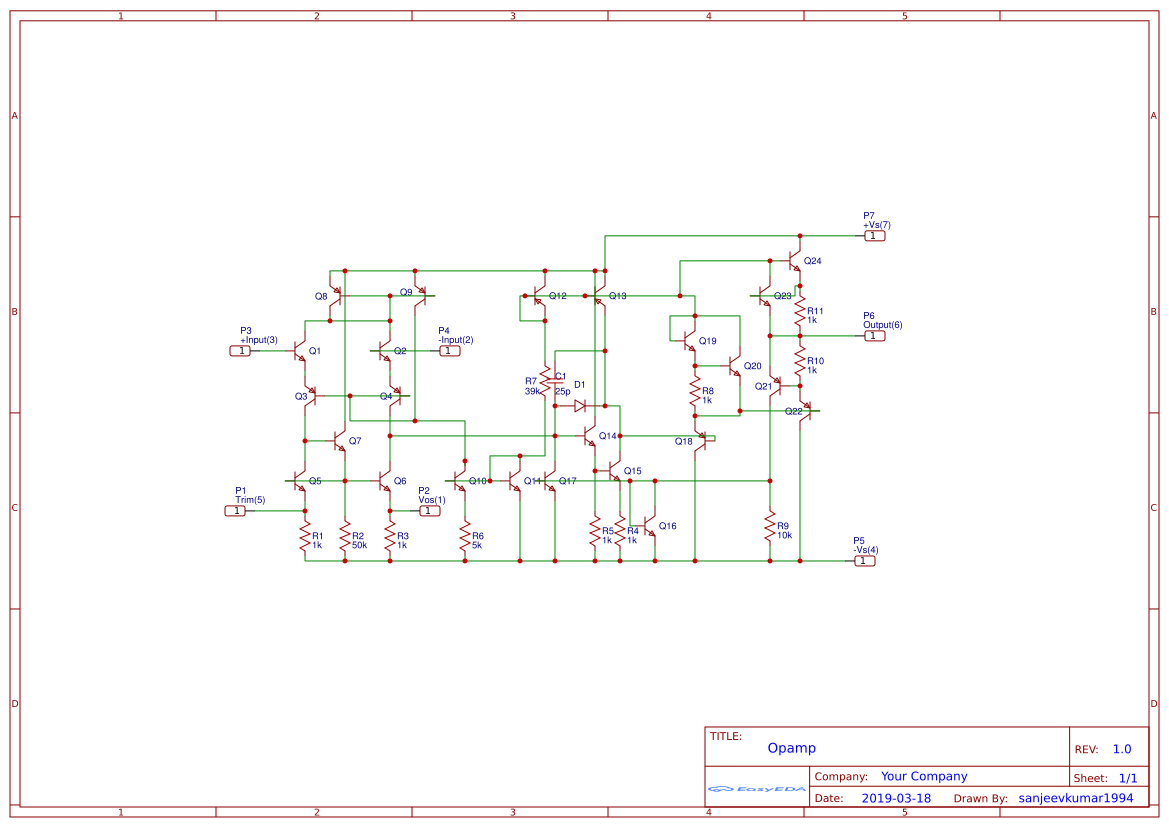Viewport: 1169px width, 827px height.
Task: Select the Q1 input transistor symbol
Action: coord(300,350)
